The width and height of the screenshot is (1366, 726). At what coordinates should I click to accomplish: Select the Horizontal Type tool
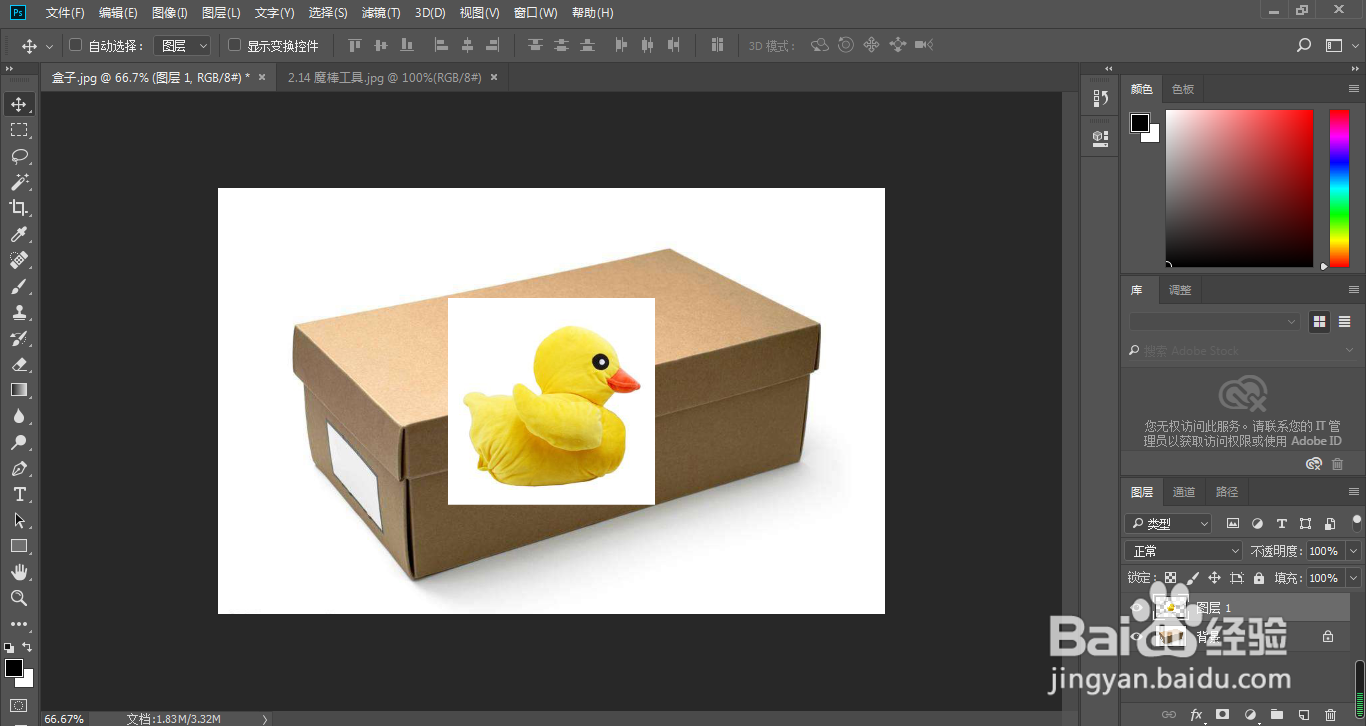tap(19, 494)
